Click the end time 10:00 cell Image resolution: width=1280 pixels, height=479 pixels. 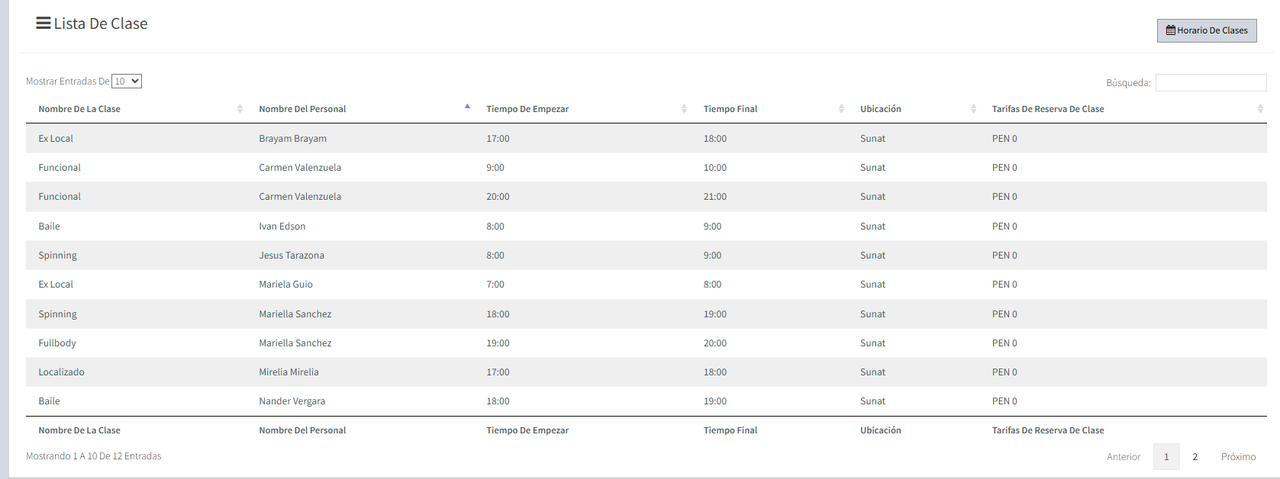point(715,167)
